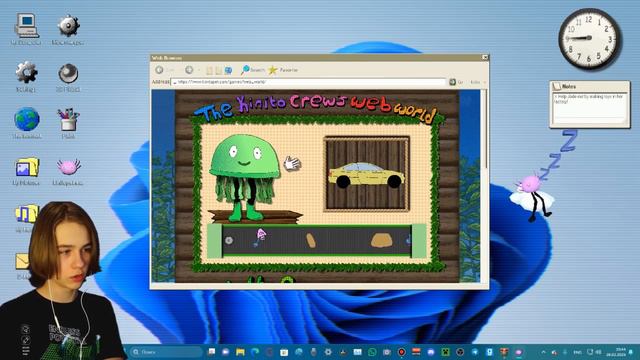Click the green jellyfish character in the game
Viewport: 640px width, 360px height.
[245, 178]
